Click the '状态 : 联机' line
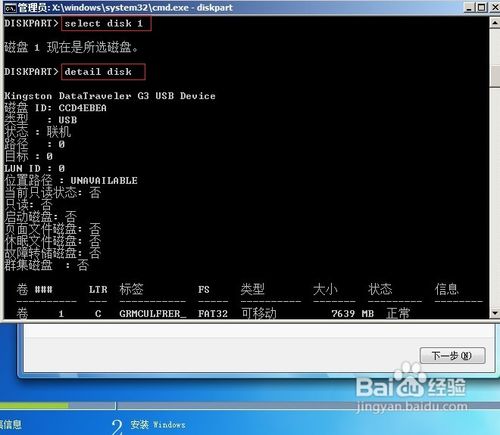This screenshot has width=500, height=435. tap(38, 132)
